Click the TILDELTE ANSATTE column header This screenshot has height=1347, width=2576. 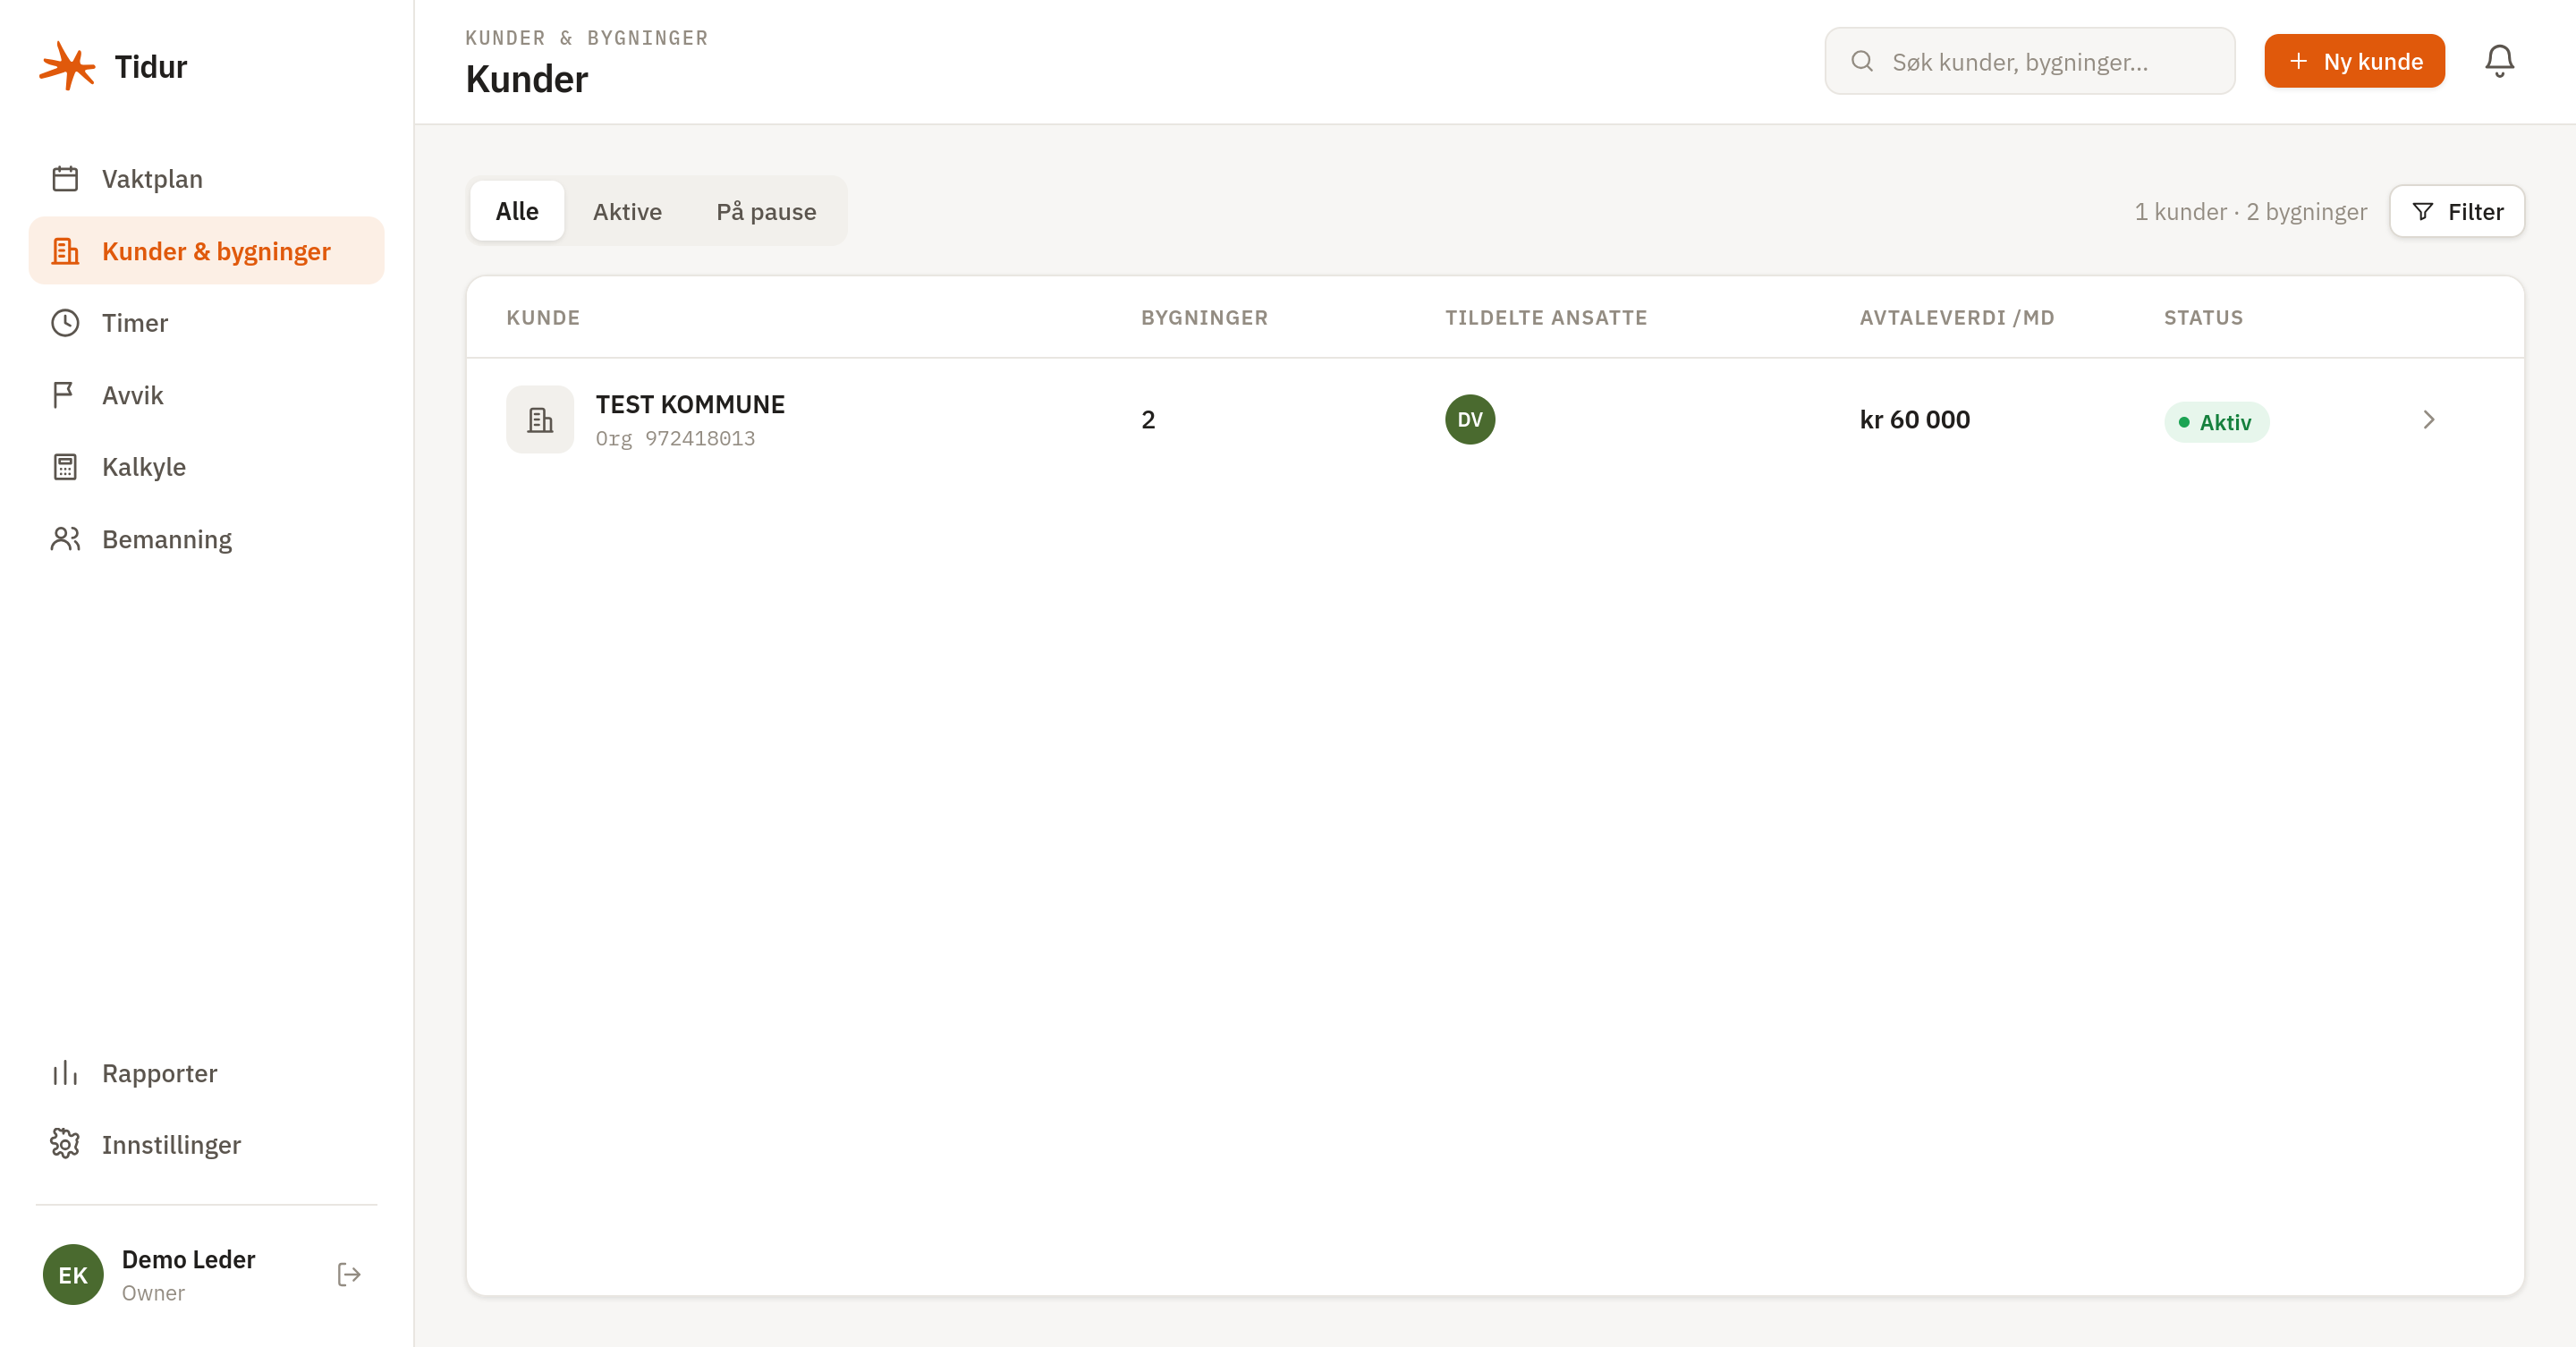(x=1545, y=318)
